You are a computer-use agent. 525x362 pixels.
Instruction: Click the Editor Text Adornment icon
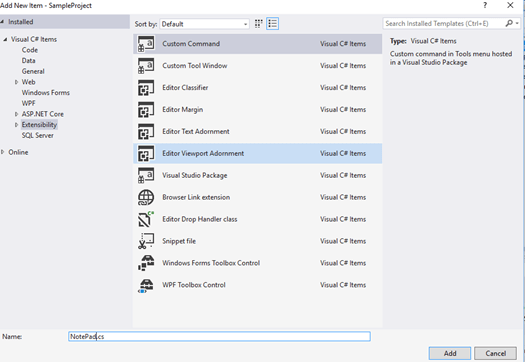(x=146, y=132)
